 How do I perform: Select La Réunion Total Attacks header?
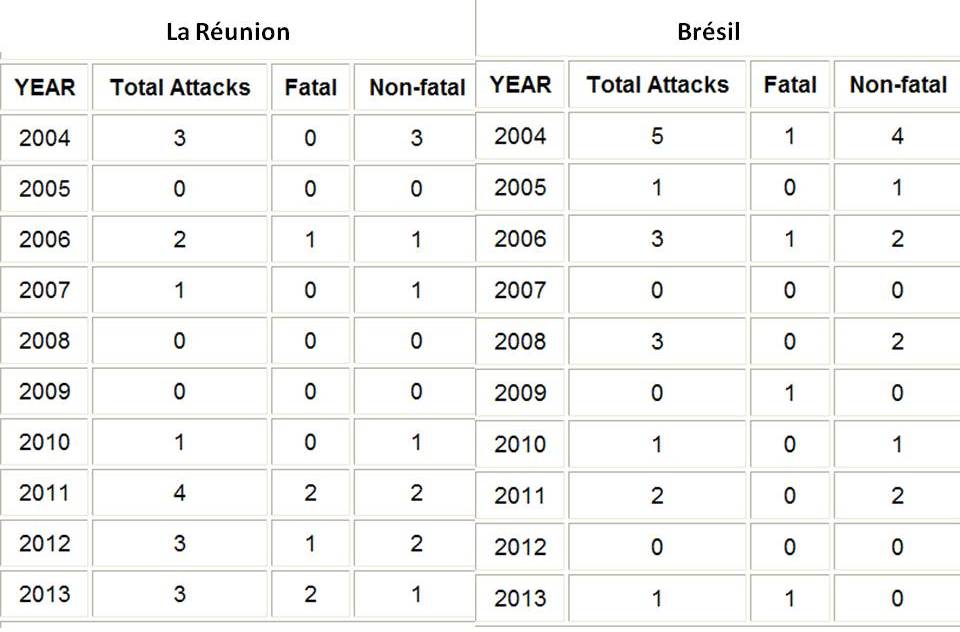click(180, 87)
